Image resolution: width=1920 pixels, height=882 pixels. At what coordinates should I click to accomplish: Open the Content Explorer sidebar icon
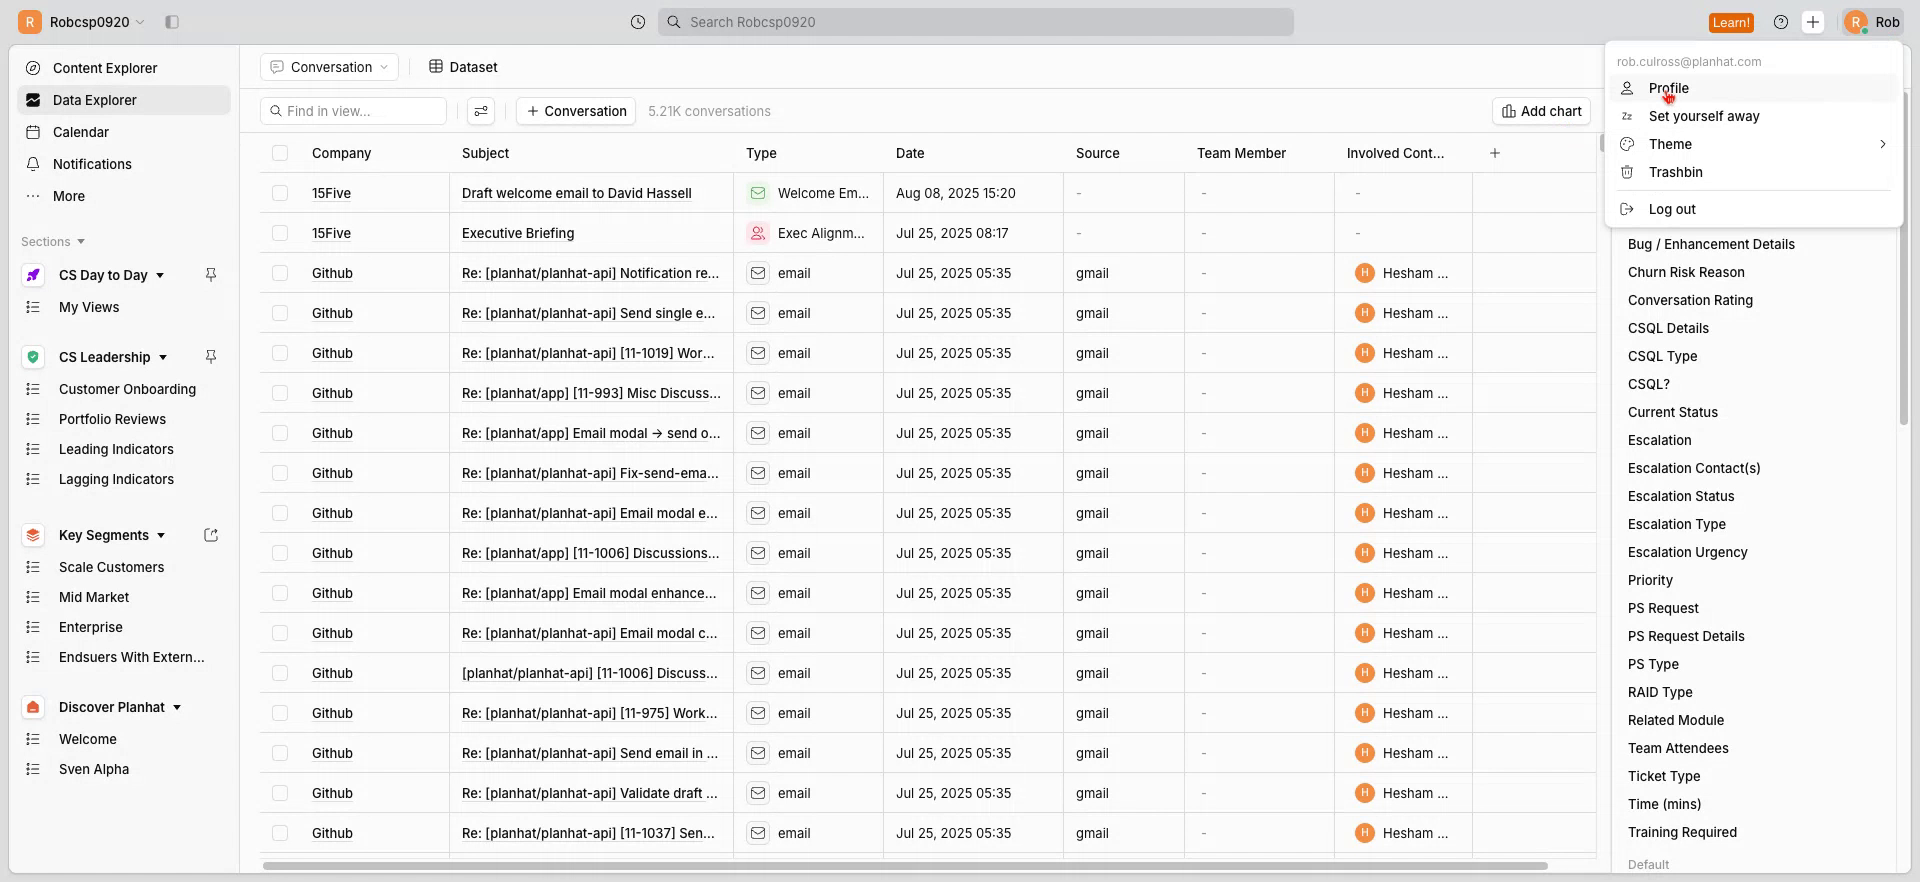[x=33, y=68]
